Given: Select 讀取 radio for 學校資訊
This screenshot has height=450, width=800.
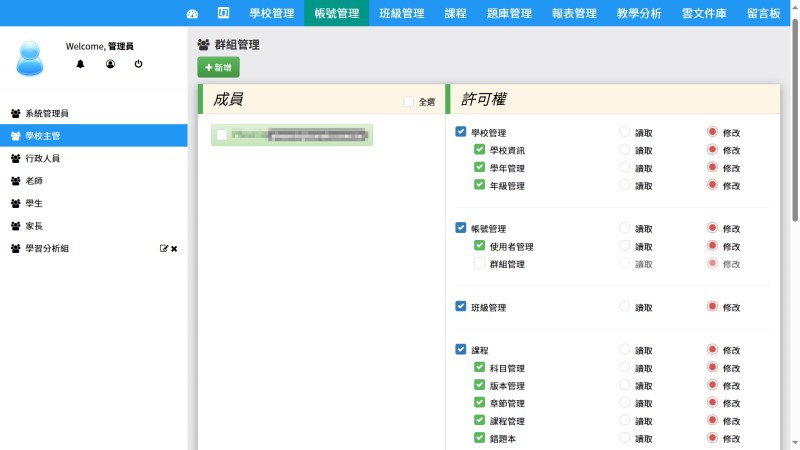Looking at the screenshot, I should click(x=625, y=150).
